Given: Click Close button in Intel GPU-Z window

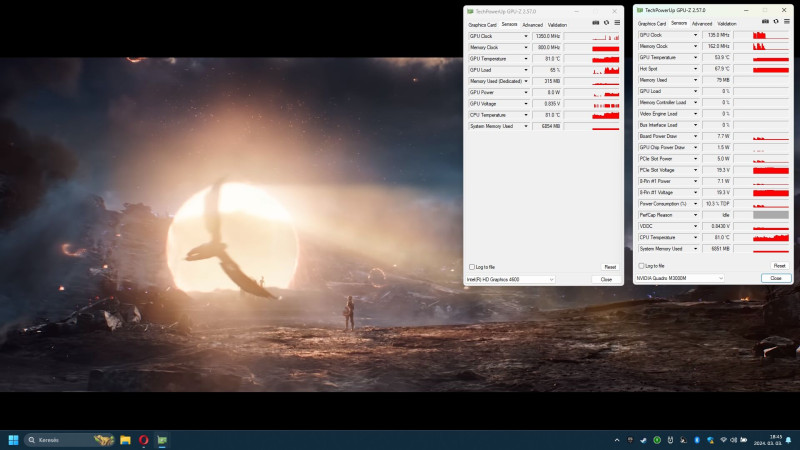Looking at the screenshot, I should tap(606, 280).
